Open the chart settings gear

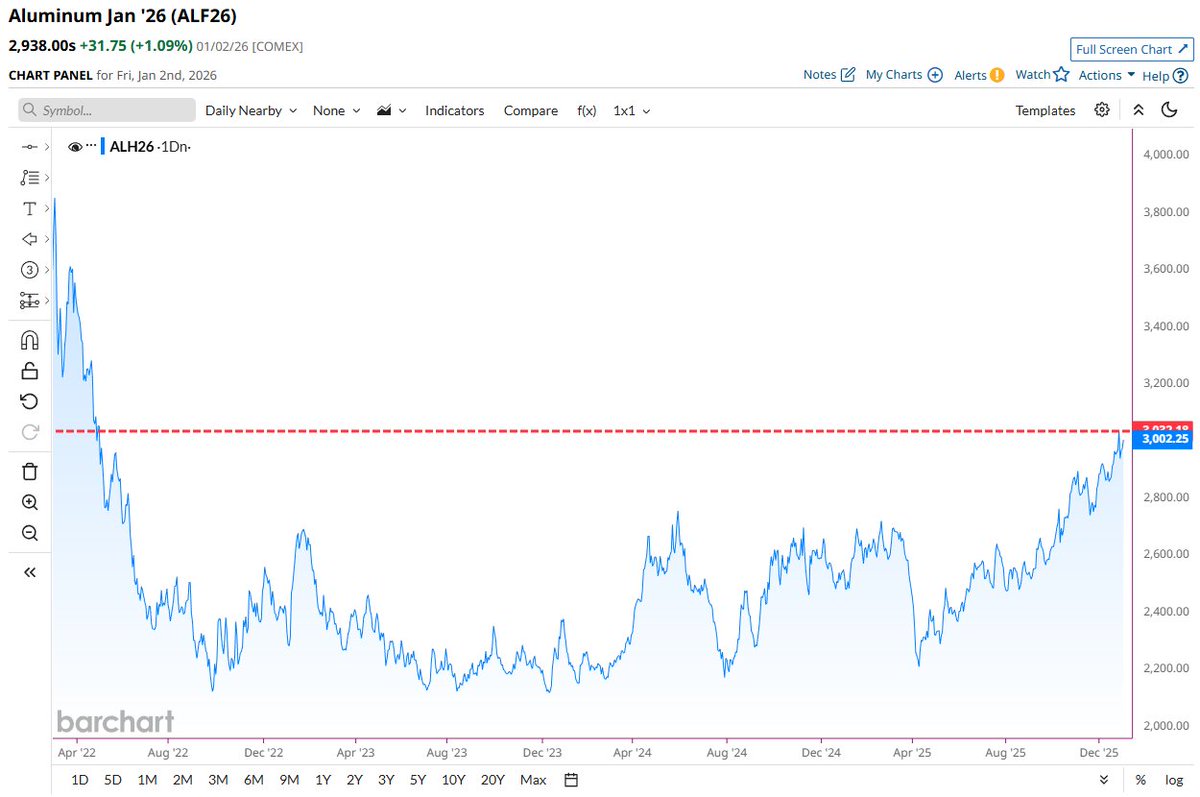click(1101, 110)
